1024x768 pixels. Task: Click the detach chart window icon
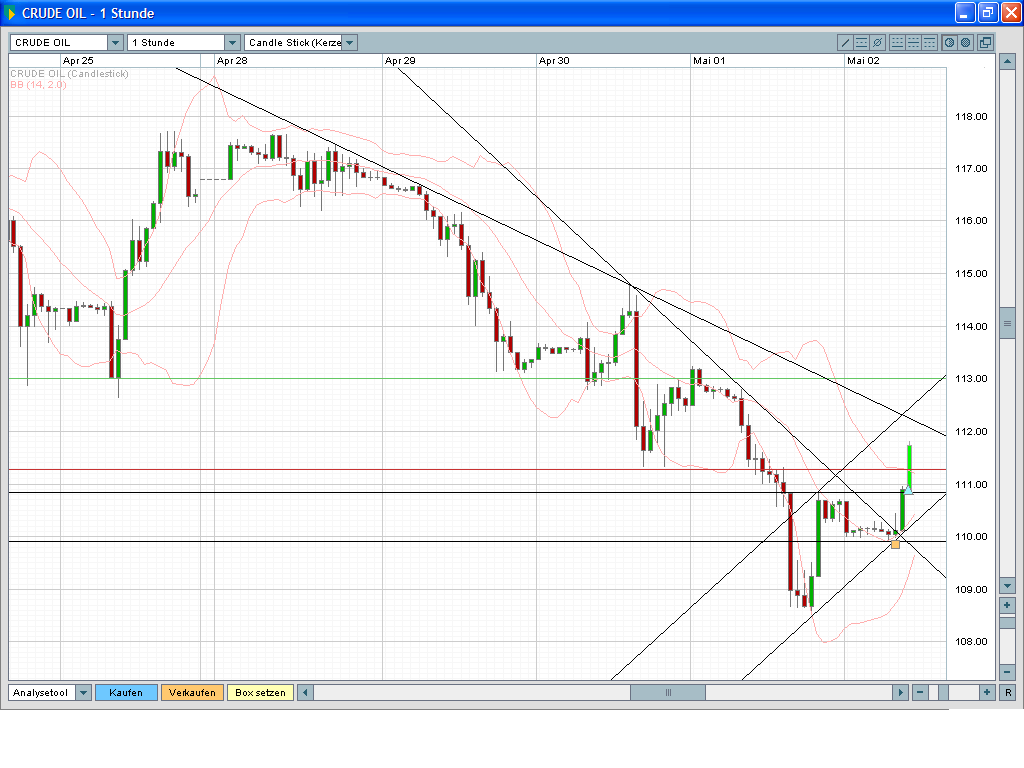coord(985,42)
